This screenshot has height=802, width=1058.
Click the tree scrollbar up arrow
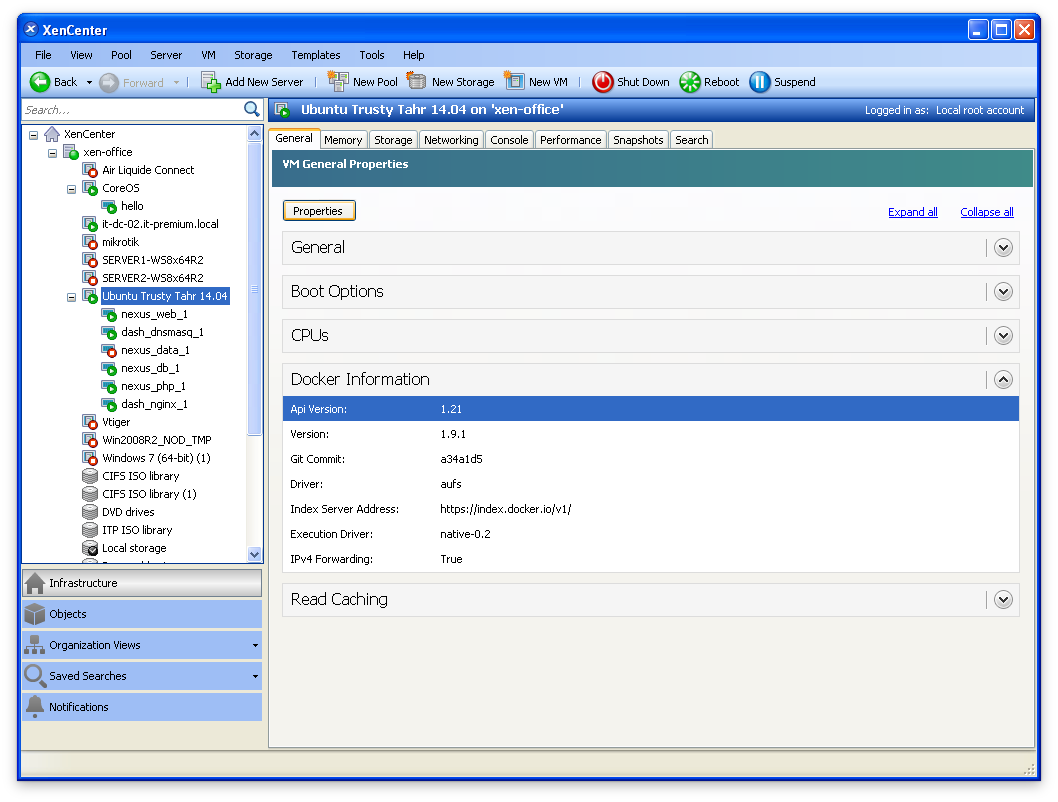[254, 134]
